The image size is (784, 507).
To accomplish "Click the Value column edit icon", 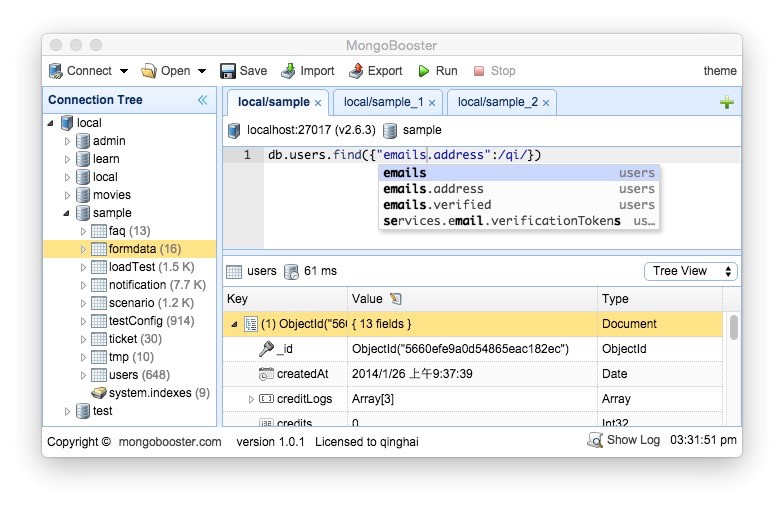I will pos(396,298).
